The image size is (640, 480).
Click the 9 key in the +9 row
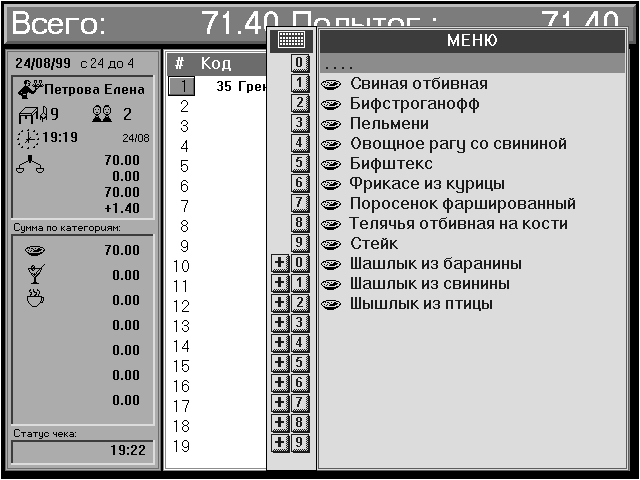[x=300, y=443]
